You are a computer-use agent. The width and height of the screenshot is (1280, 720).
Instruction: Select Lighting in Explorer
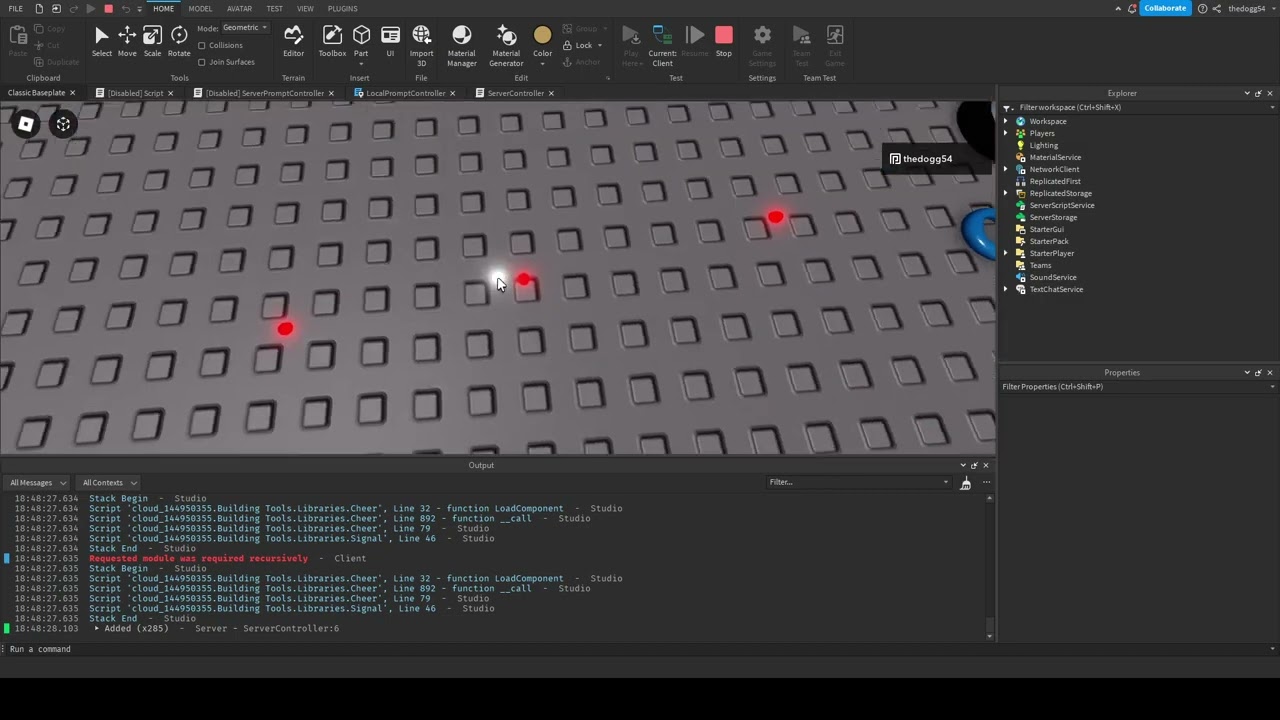click(x=1043, y=146)
